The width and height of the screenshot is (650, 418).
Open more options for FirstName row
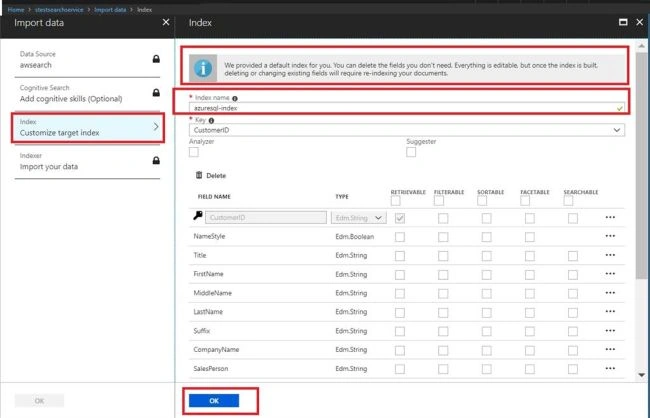click(610, 274)
